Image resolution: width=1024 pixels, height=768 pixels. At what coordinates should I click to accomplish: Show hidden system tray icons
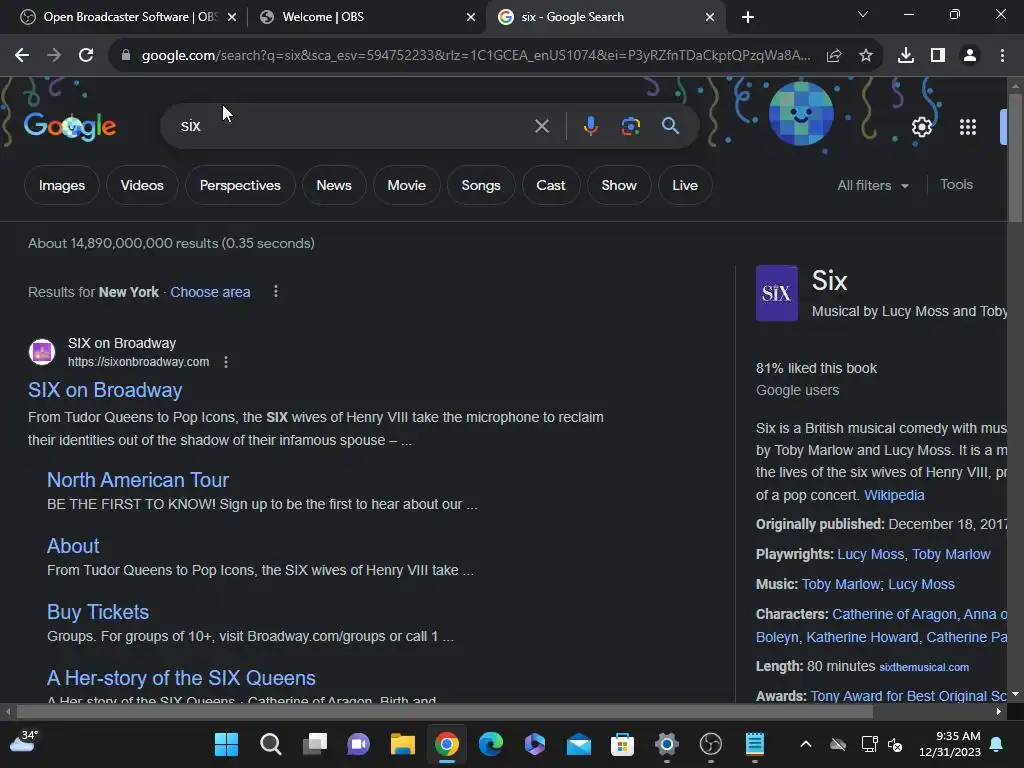coord(806,744)
